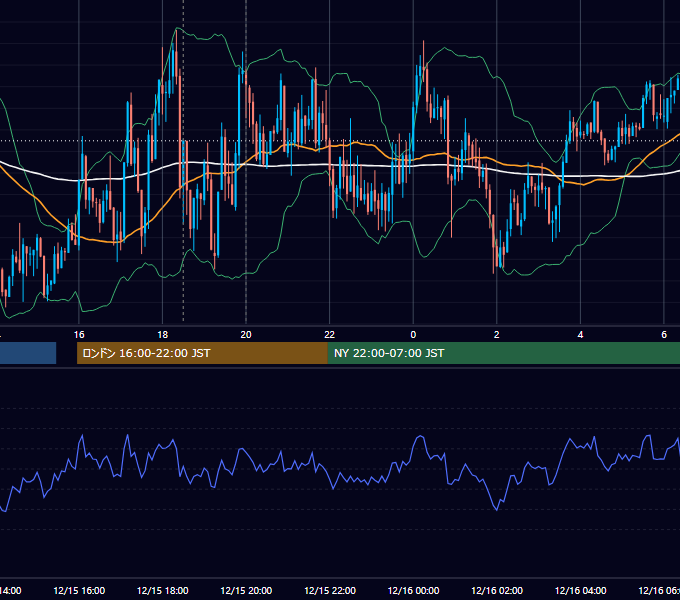Click the 12/16 00:00 date label
The width and height of the screenshot is (680, 600).
(x=413, y=591)
